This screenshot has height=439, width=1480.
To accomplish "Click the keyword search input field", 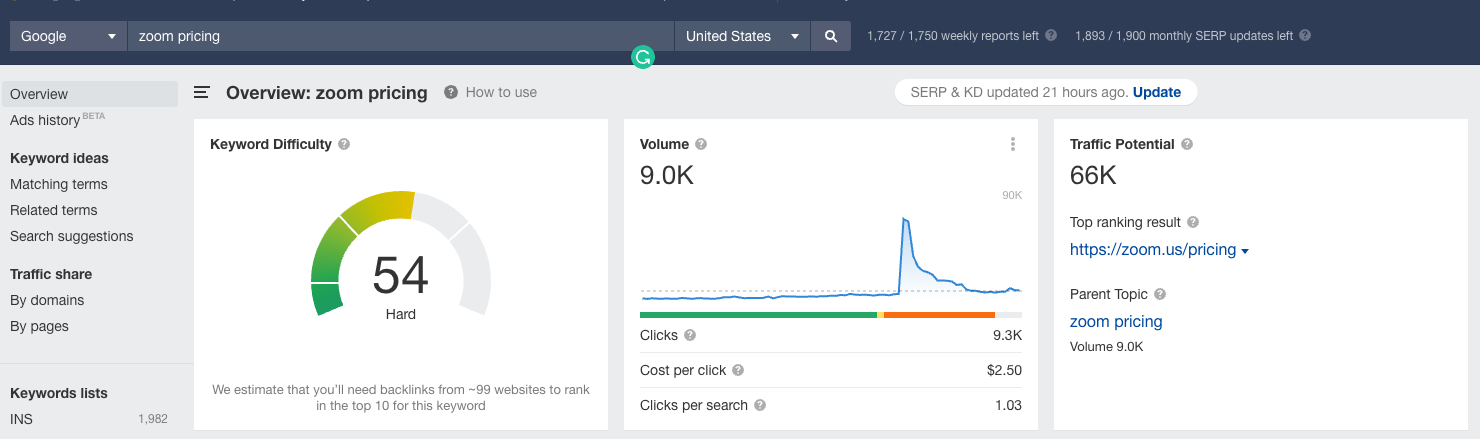I will 401,36.
